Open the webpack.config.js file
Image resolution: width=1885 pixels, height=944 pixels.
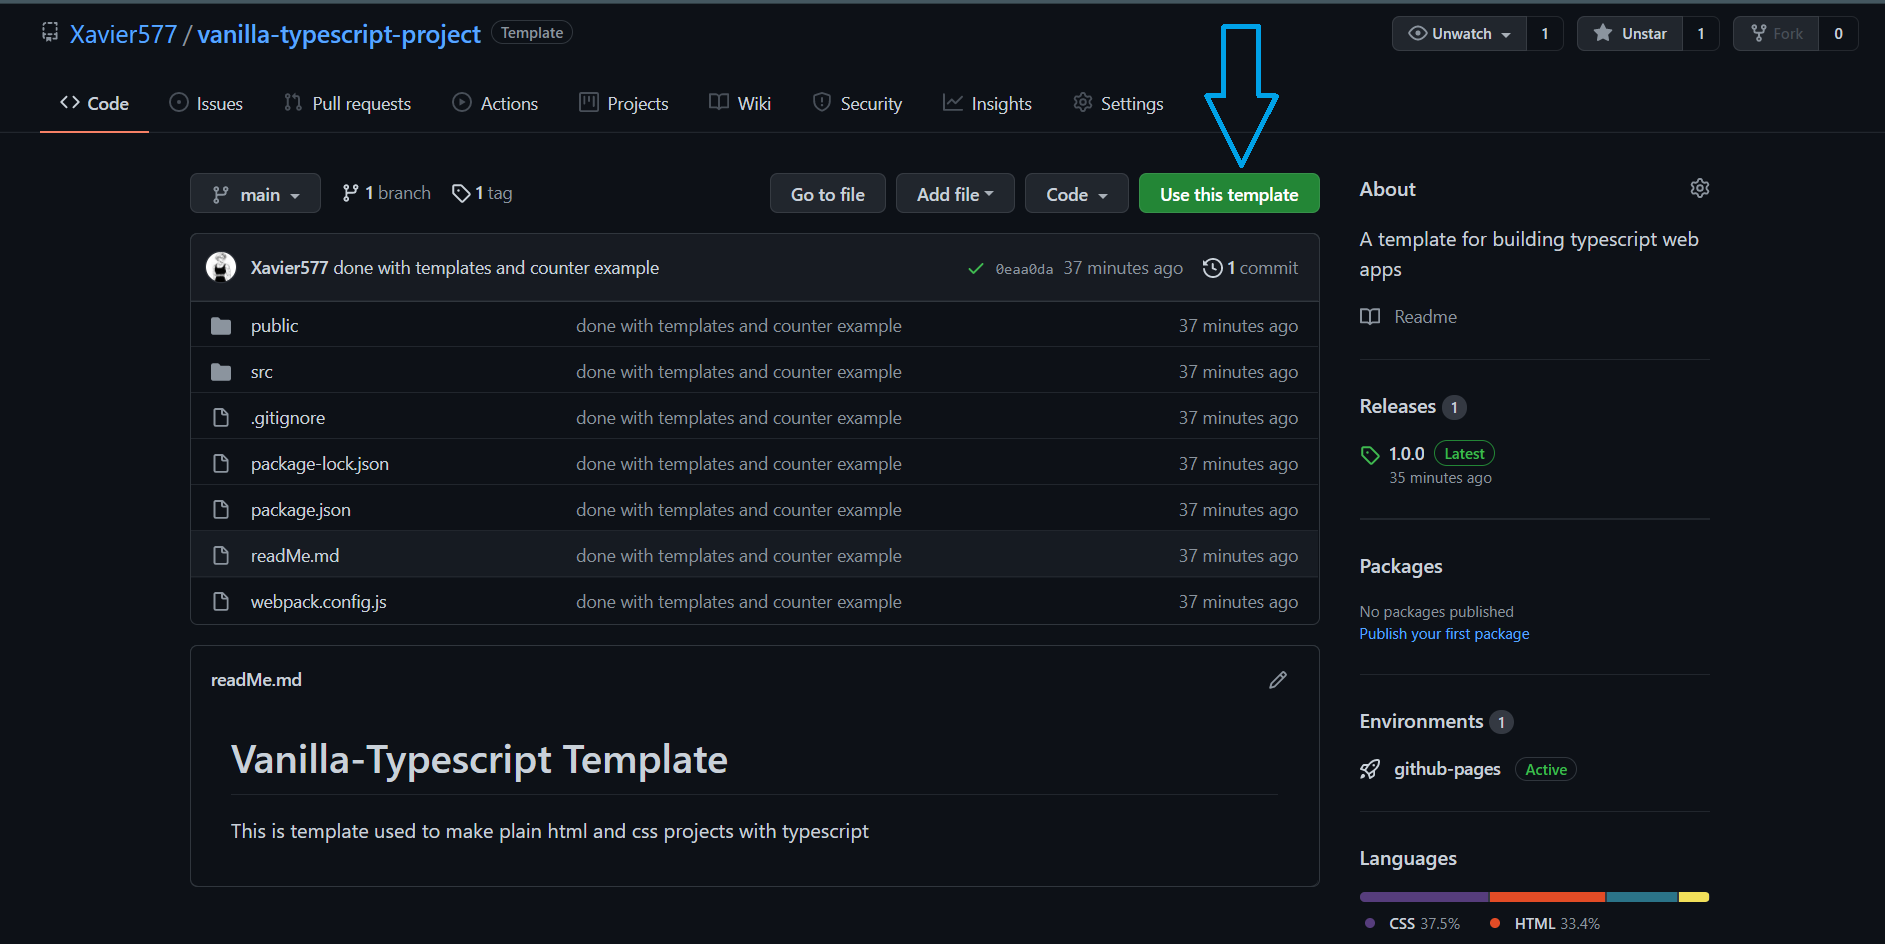tap(319, 602)
